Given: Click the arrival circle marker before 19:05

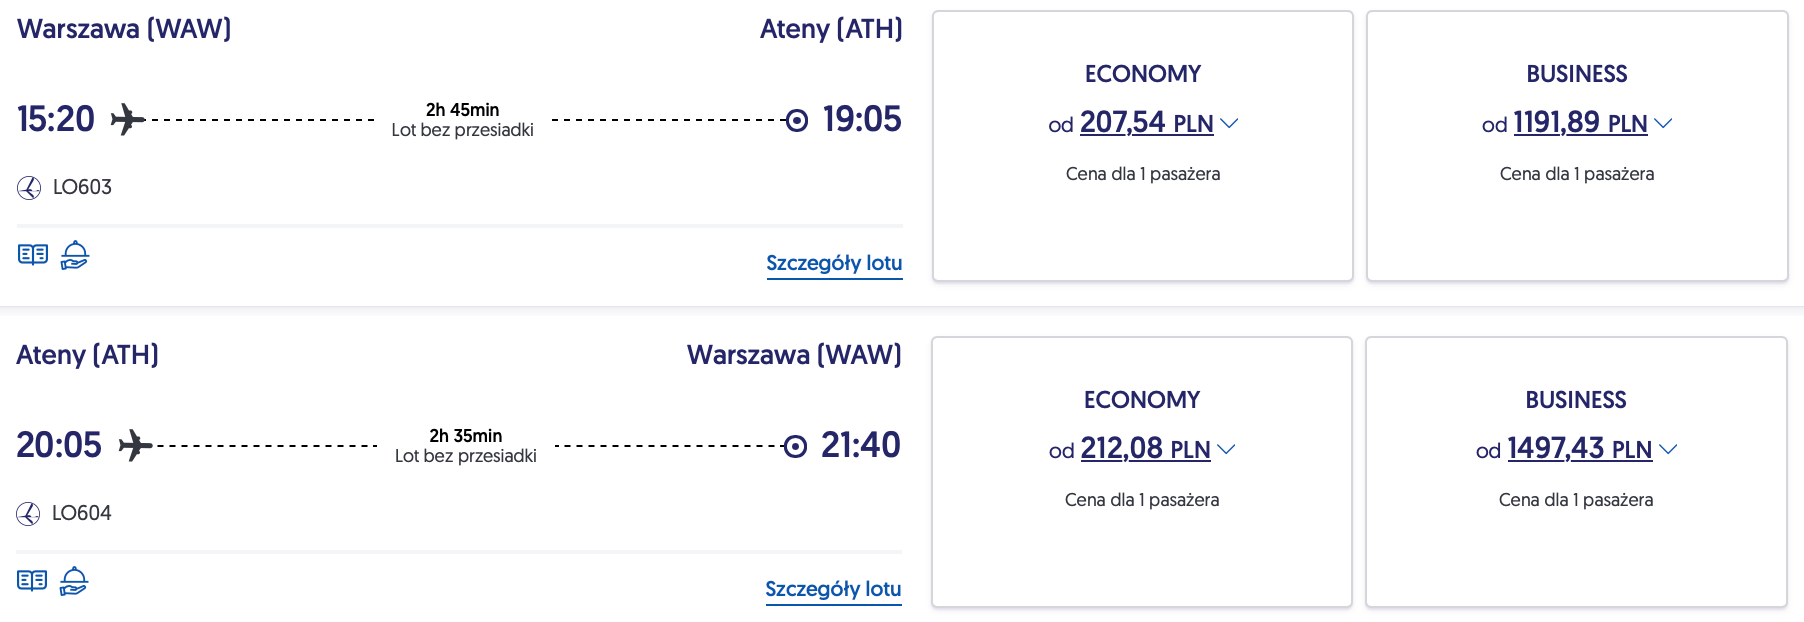Looking at the screenshot, I should tap(797, 120).
